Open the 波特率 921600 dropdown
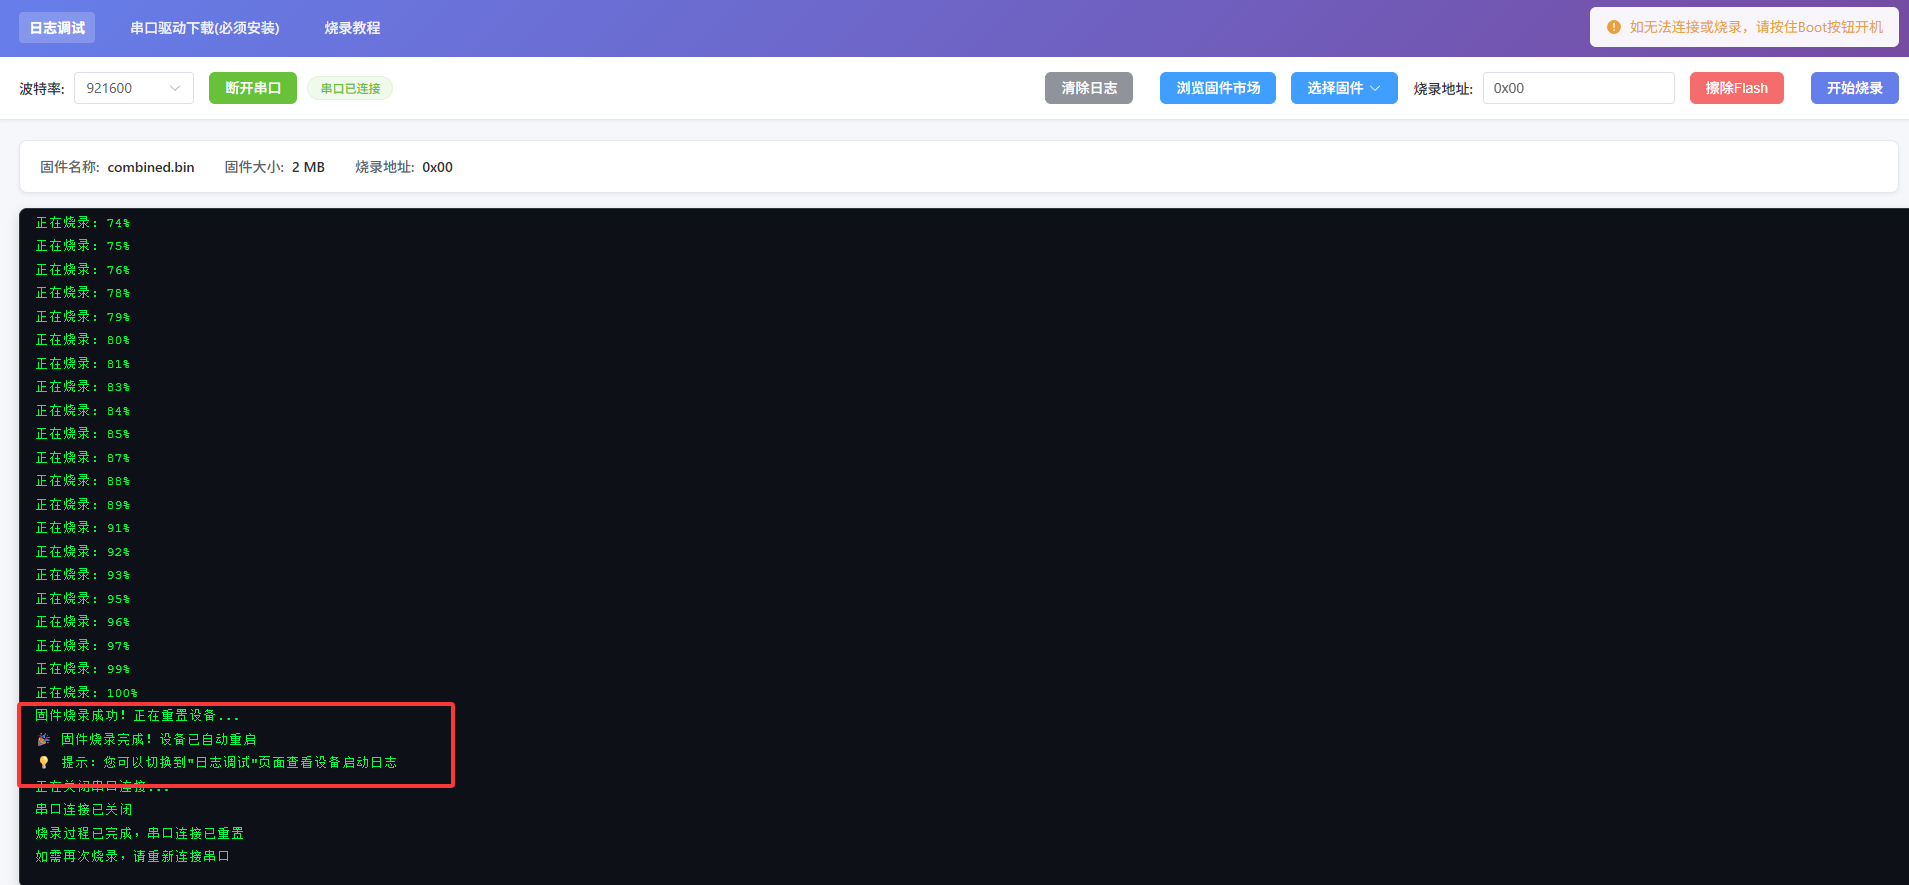Screen dimensions: 1909x885 tap(133, 88)
